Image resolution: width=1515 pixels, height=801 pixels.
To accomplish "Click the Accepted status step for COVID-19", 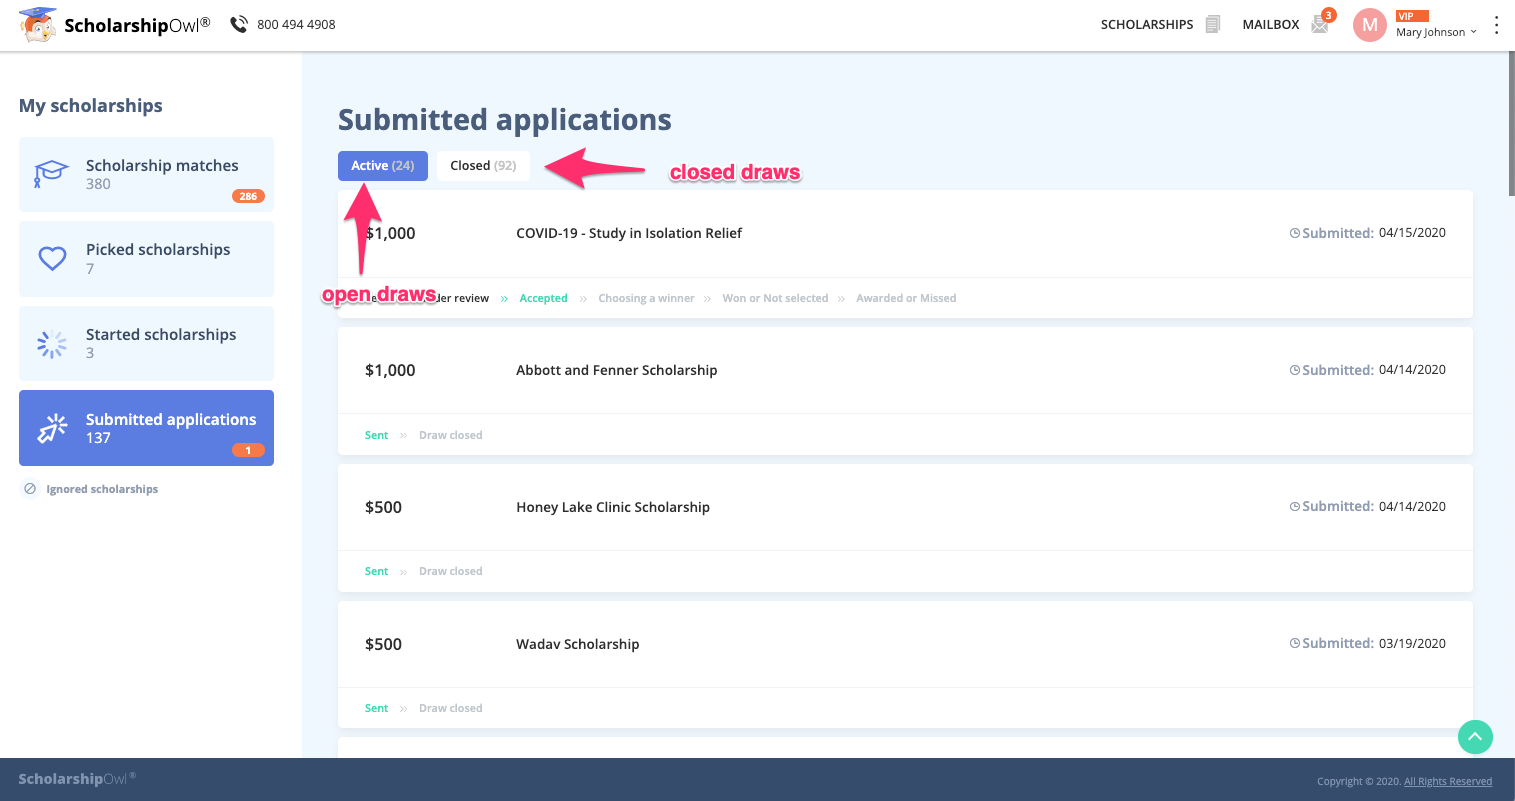I will coord(543,298).
